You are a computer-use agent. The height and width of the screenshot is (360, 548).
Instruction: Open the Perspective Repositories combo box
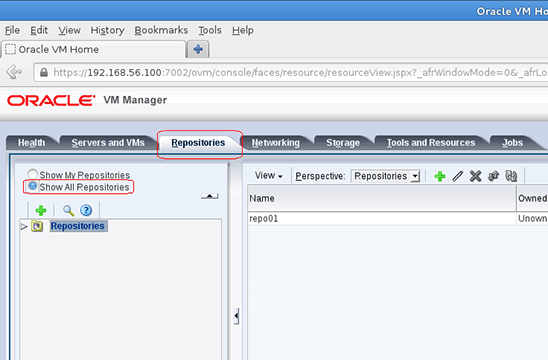385,176
